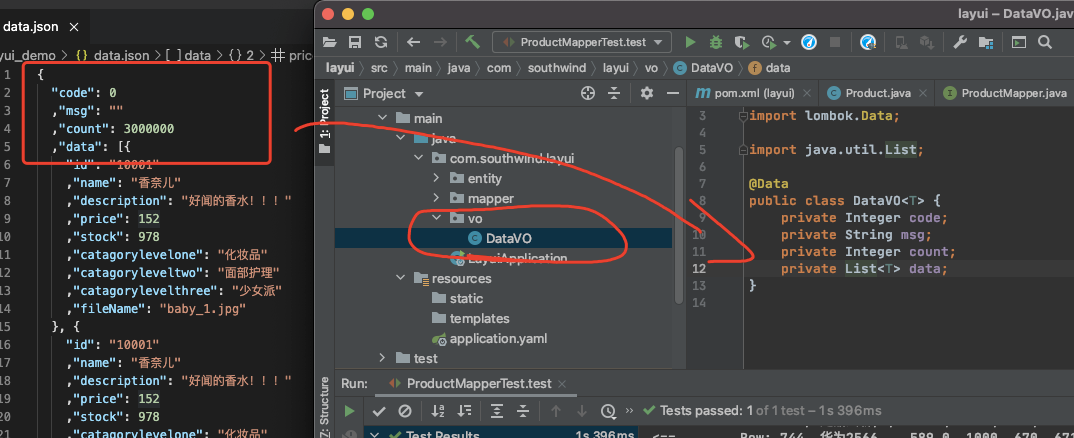The image size is (1074, 438).
Task: Close the data.json tab in VS Code
Action: pyautogui.click(x=75, y=27)
